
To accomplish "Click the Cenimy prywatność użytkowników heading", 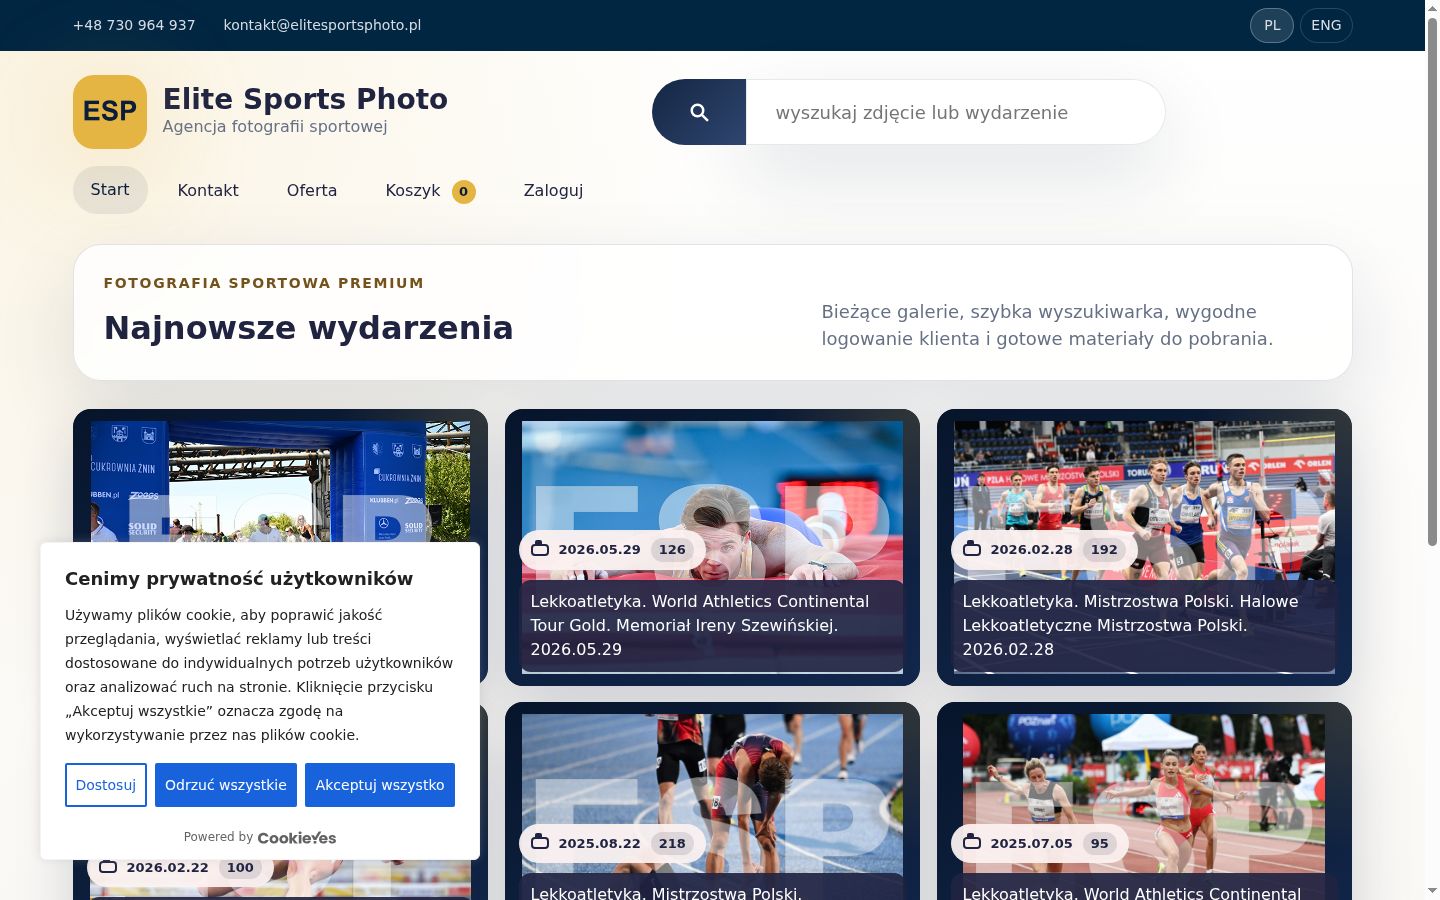I will pos(239,578).
